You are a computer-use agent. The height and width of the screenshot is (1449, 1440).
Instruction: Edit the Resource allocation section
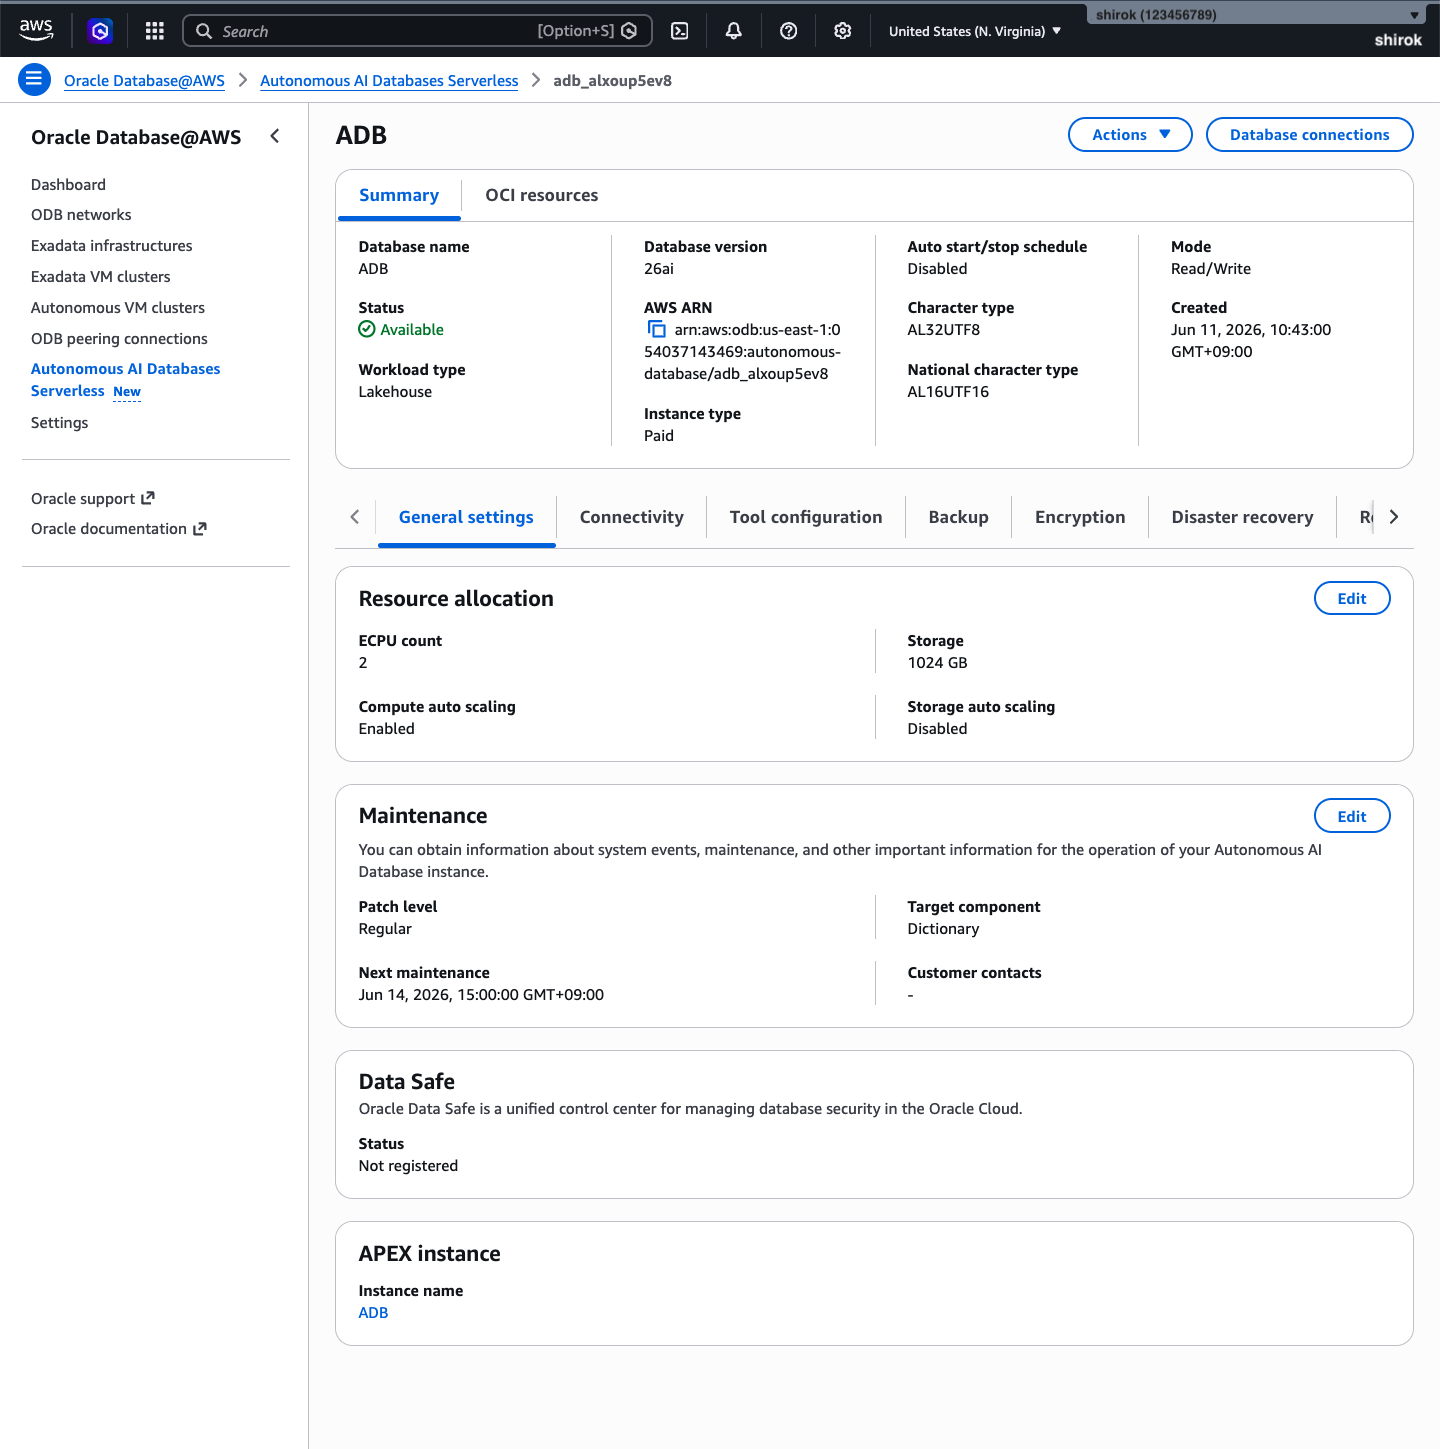pos(1352,598)
